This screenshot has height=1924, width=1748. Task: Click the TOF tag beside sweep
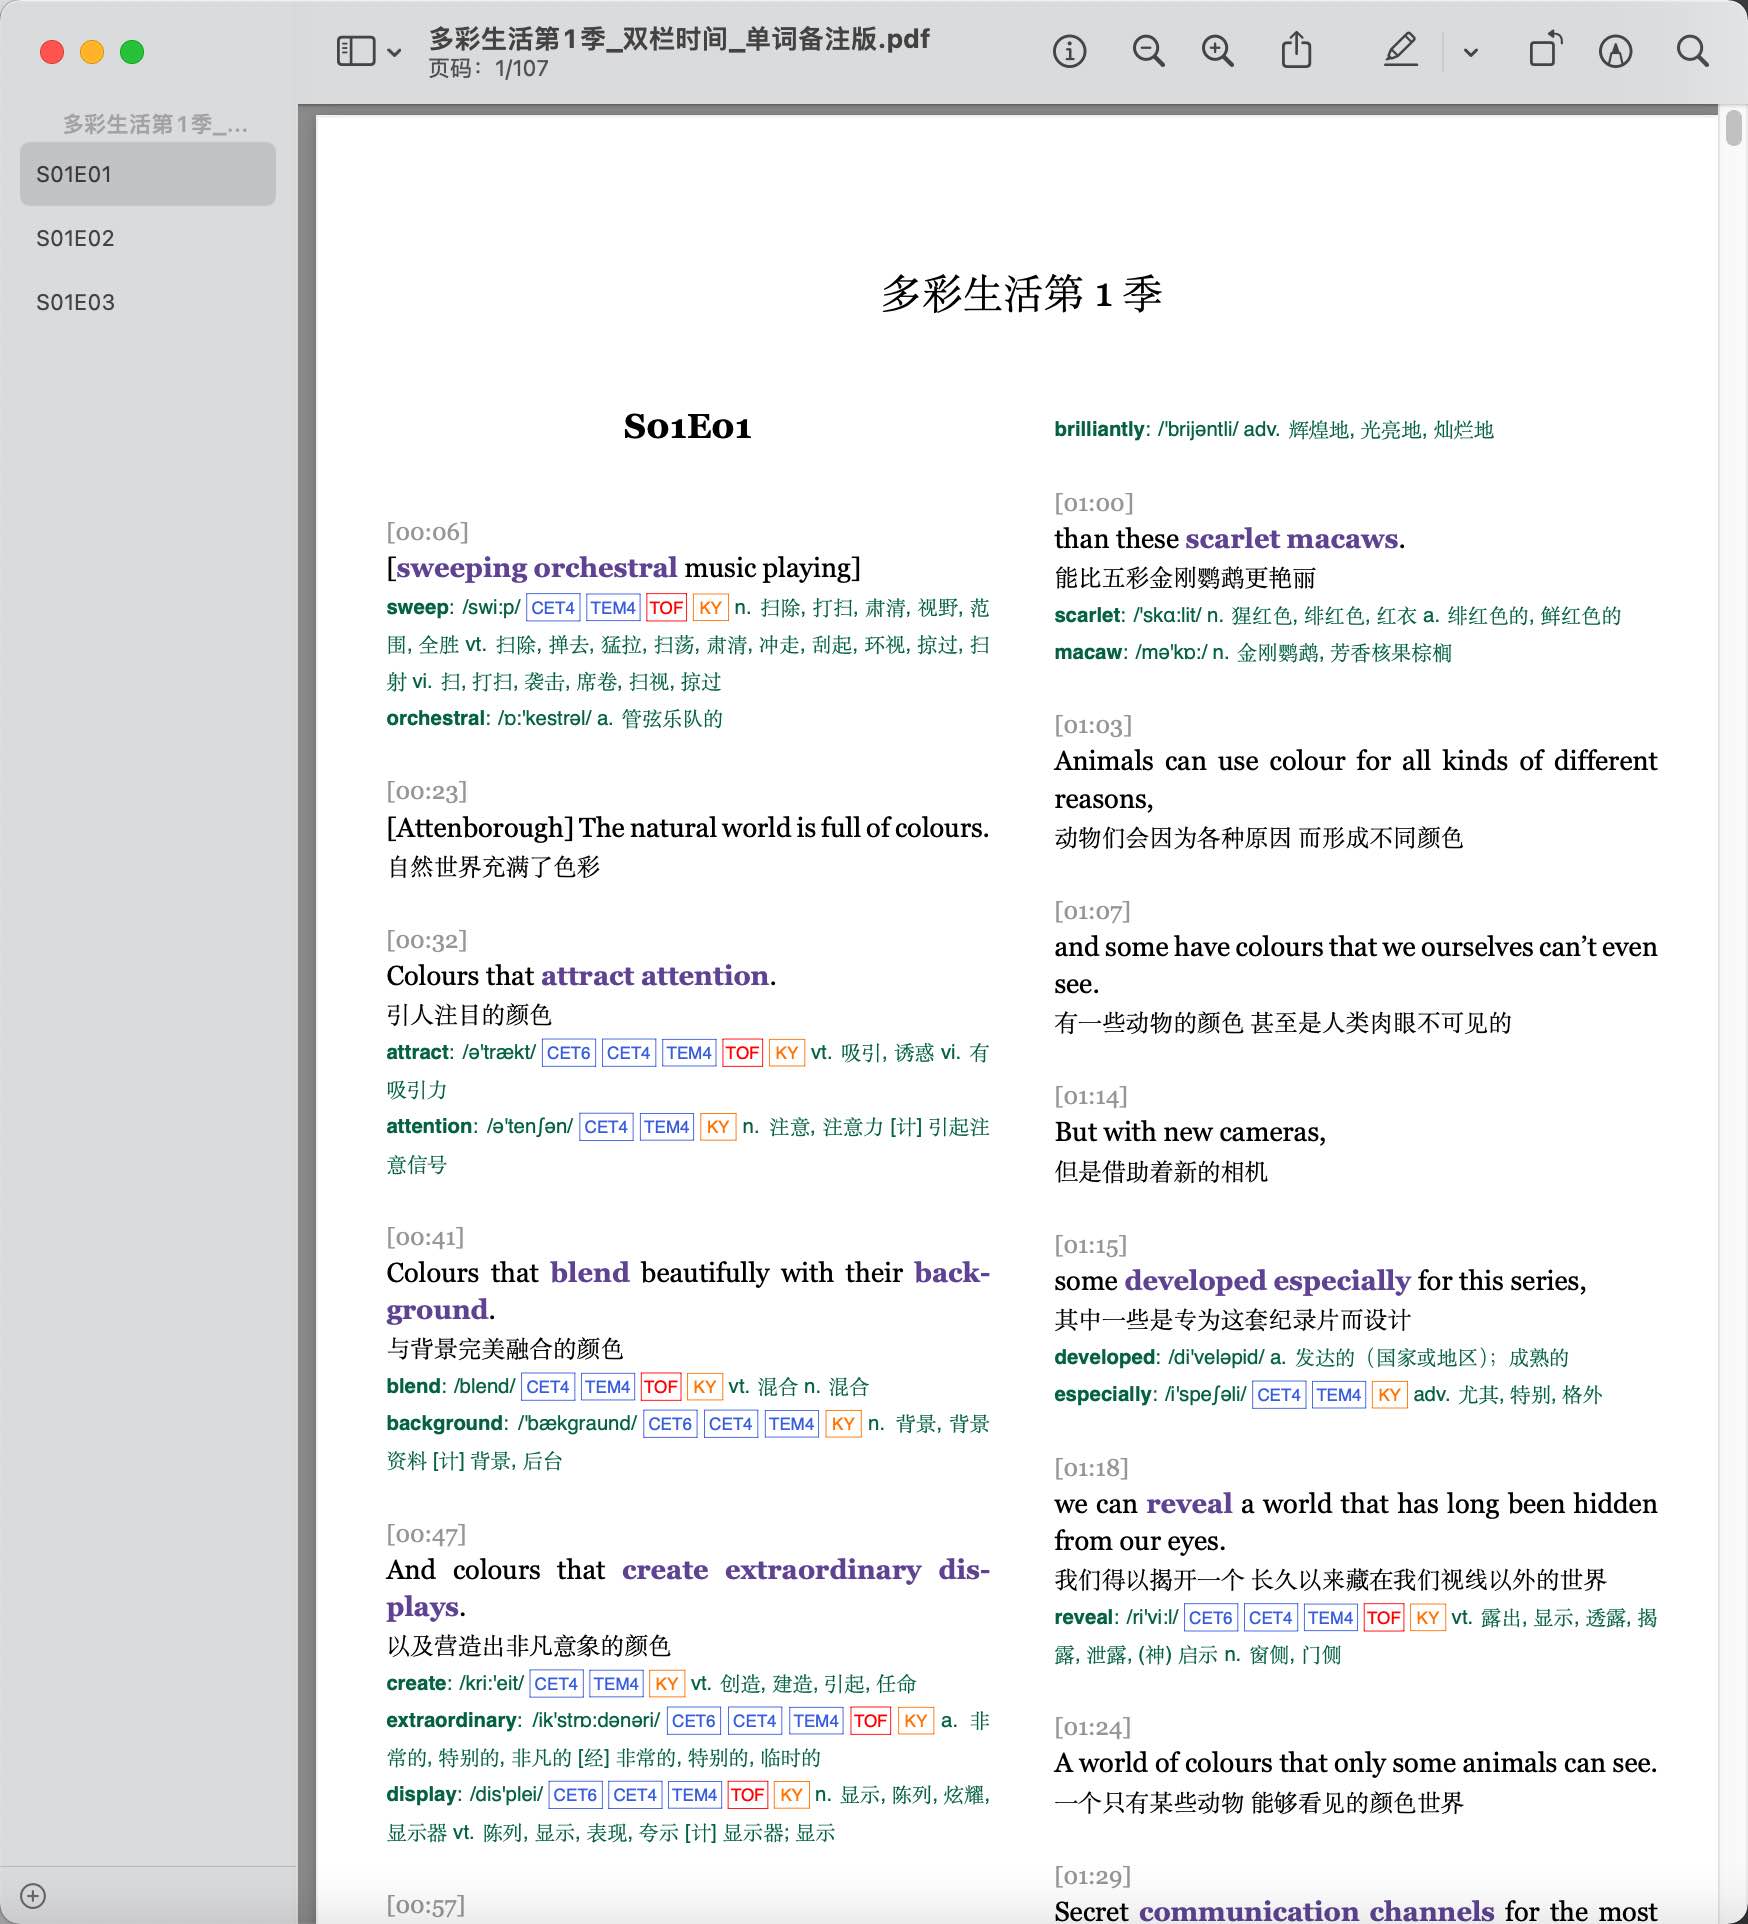[x=666, y=608]
